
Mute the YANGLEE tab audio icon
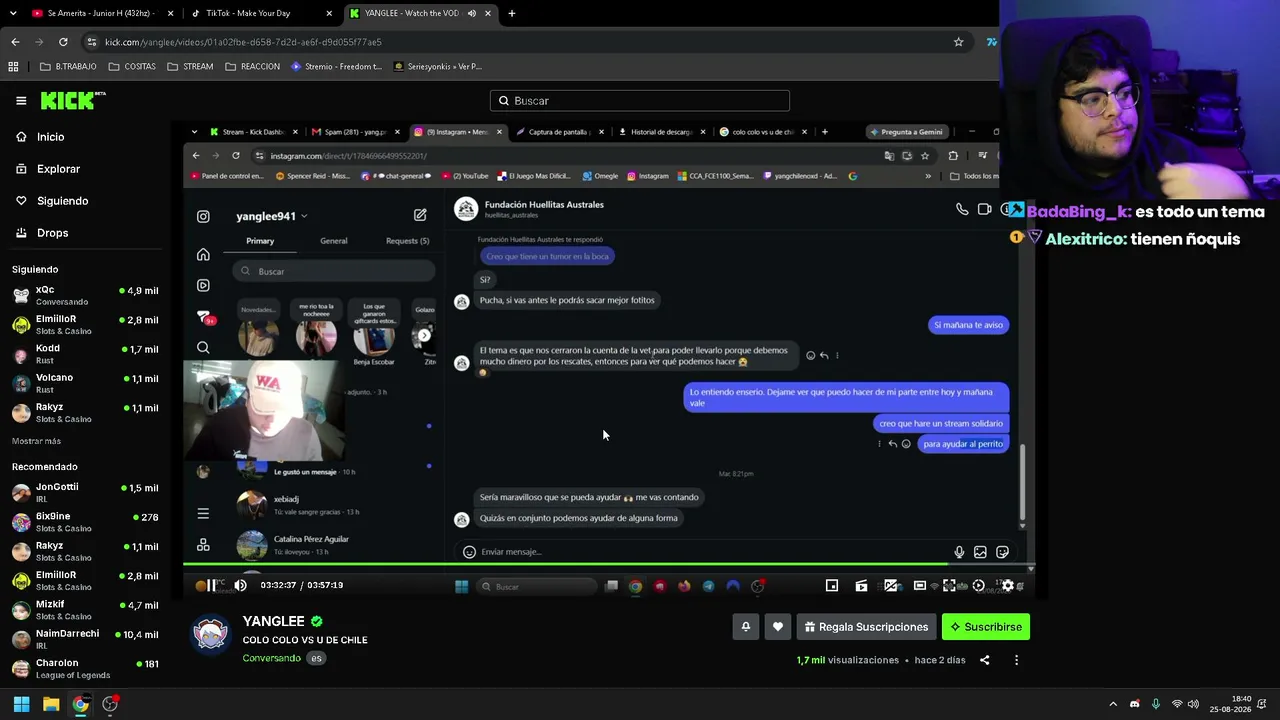pyautogui.click(x=471, y=13)
